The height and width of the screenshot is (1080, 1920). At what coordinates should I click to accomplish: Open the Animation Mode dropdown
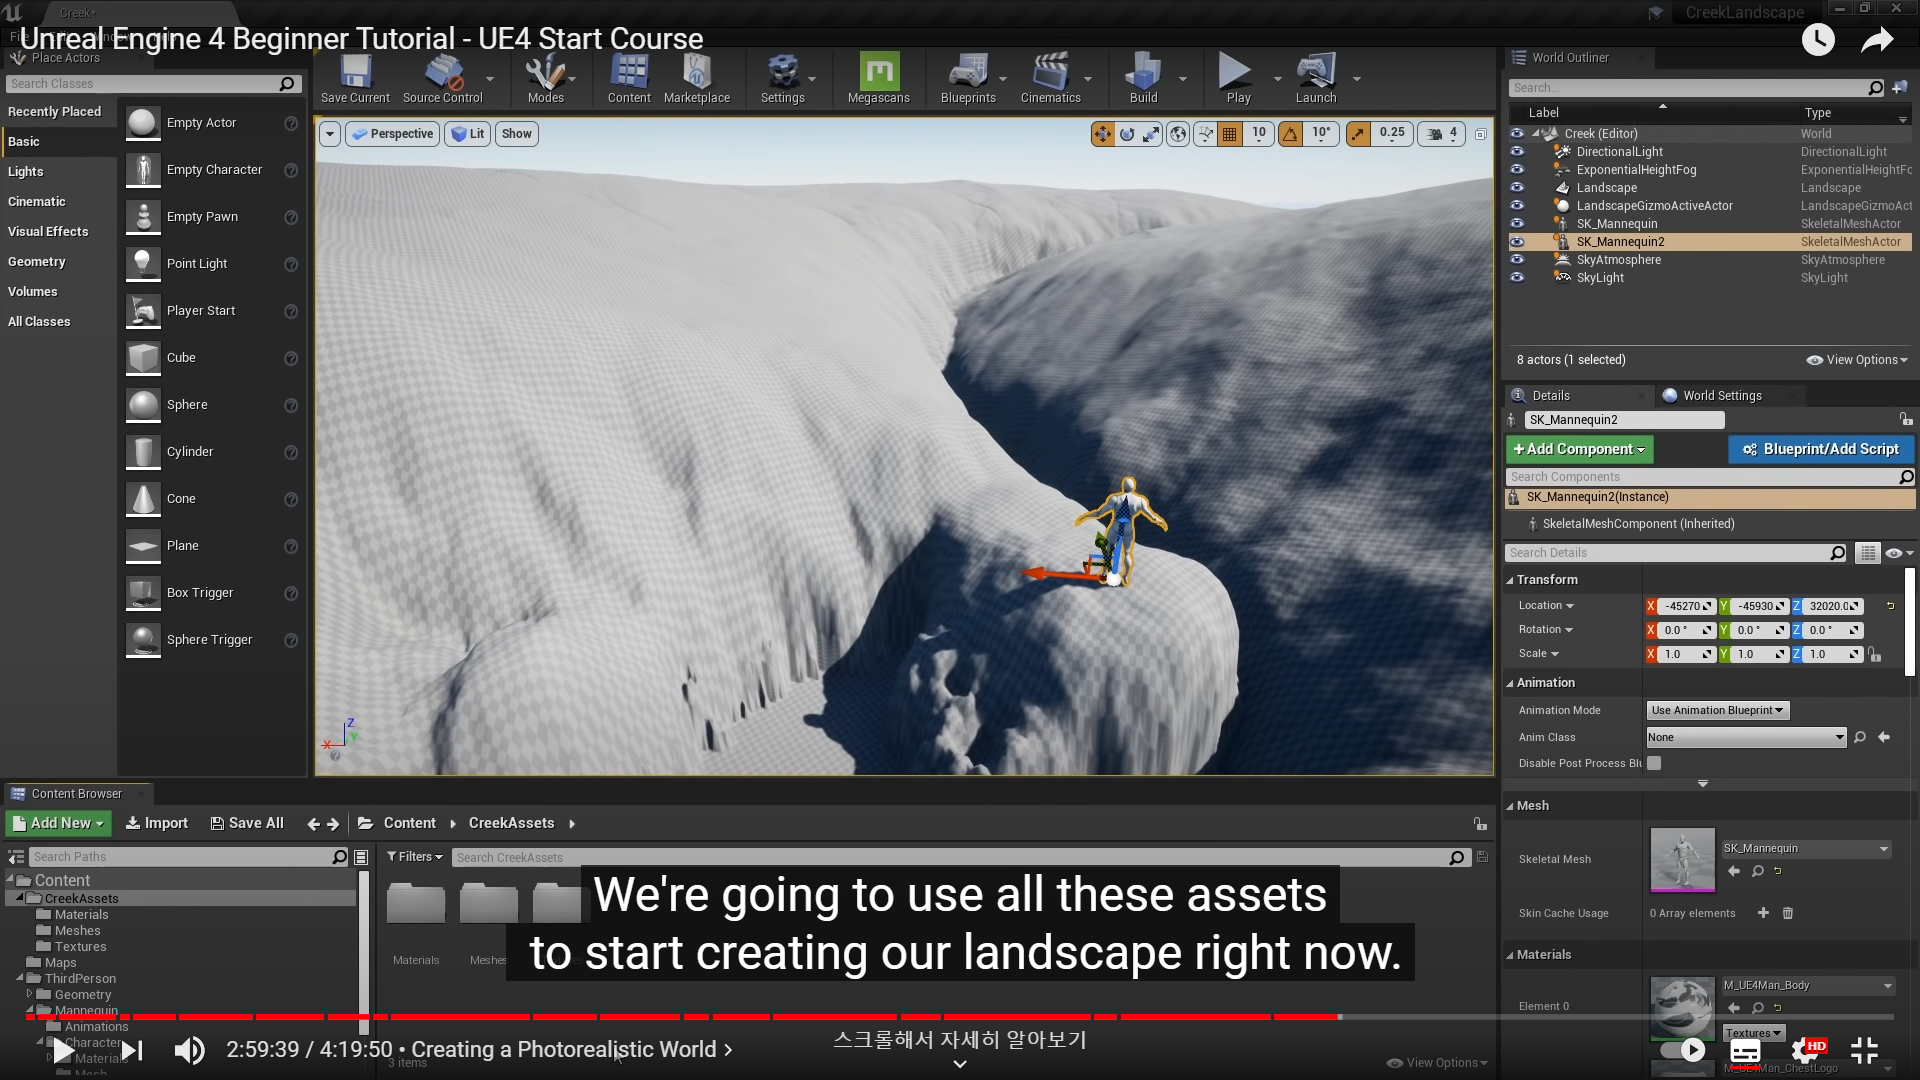click(1717, 710)
